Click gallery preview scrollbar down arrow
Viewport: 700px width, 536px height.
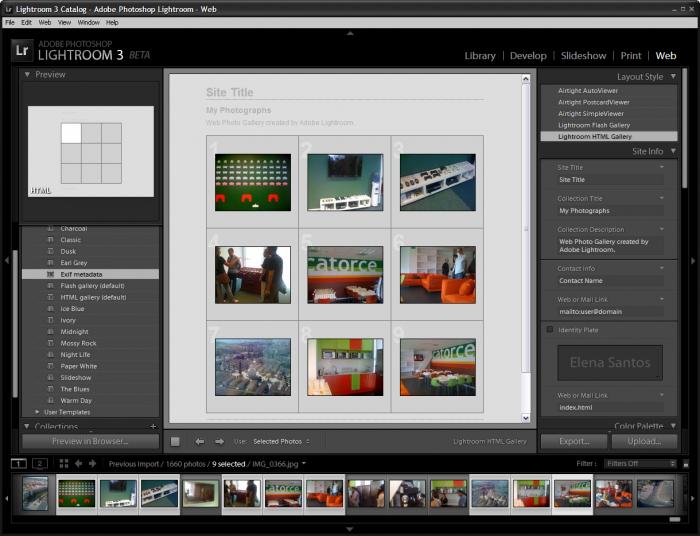click(525, 418)
